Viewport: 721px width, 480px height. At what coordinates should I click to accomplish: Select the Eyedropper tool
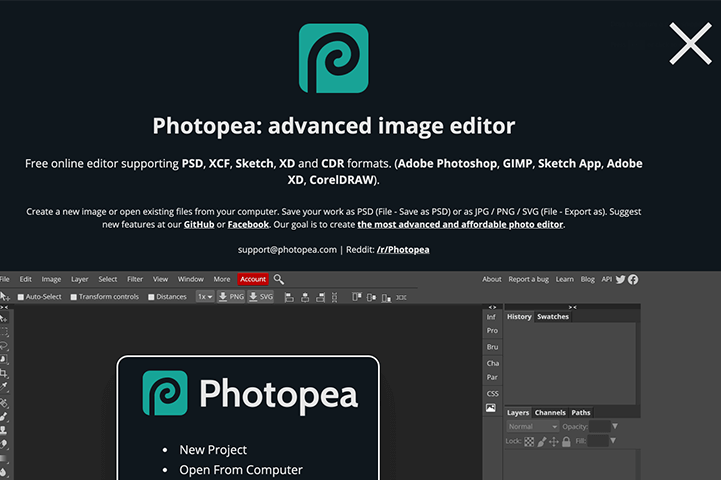click(4, 387)
